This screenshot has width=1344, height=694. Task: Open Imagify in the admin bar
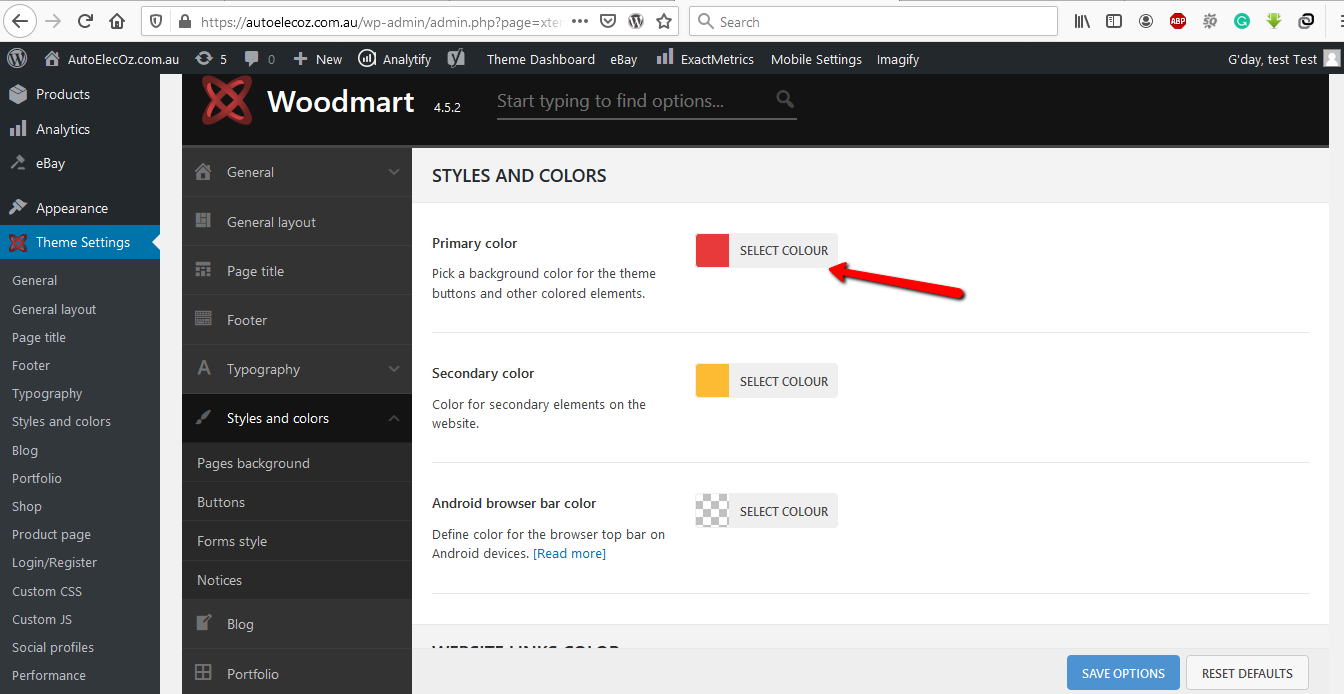pyautogui.click(x=898, y=59)
